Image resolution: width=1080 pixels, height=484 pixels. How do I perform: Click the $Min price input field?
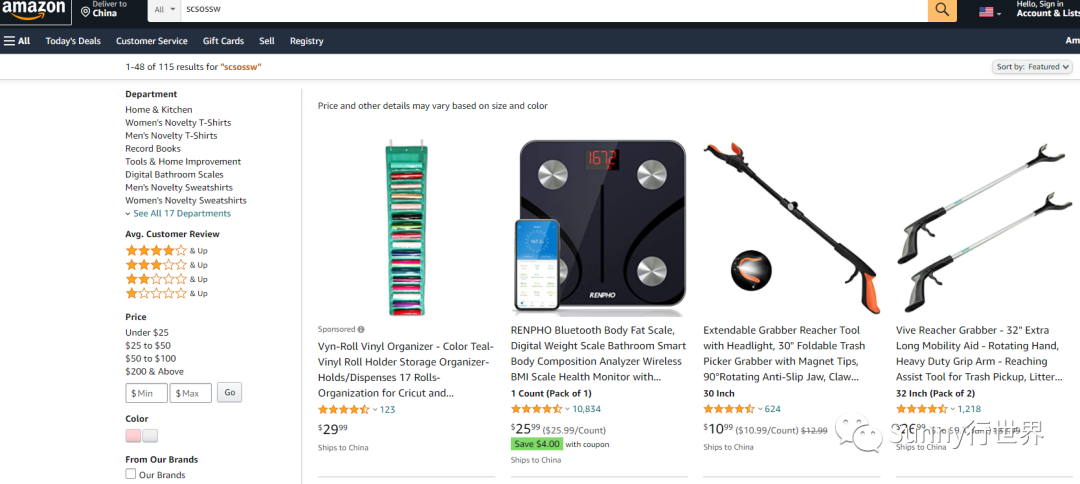147,393
